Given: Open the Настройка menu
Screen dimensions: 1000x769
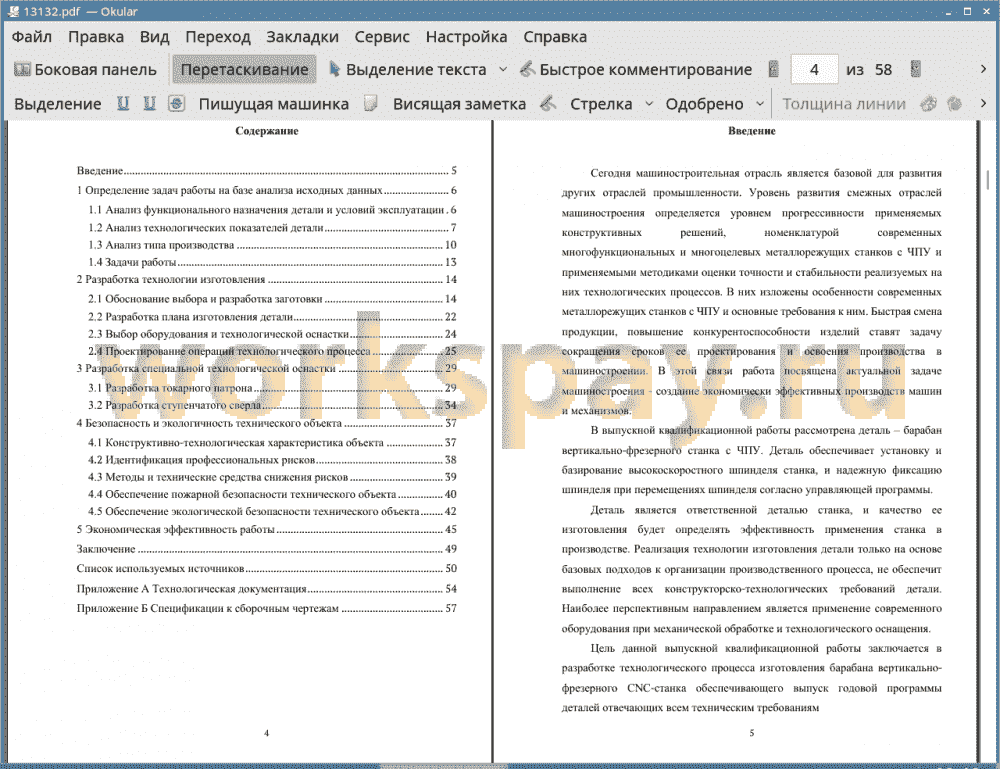Looking at the screenshot, I should (x=466, y=37).
